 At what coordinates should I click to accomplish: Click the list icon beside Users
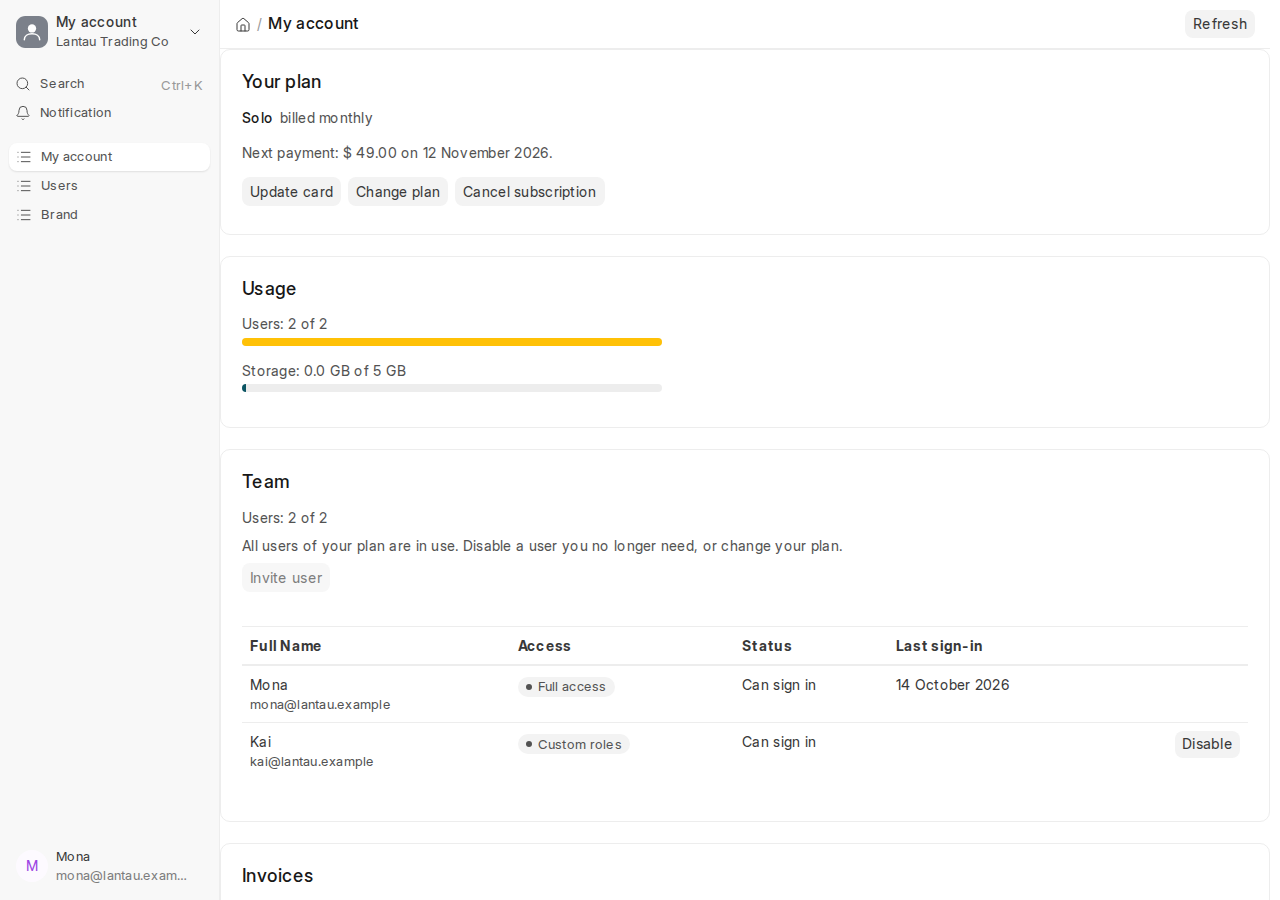(x=24, y=186)
